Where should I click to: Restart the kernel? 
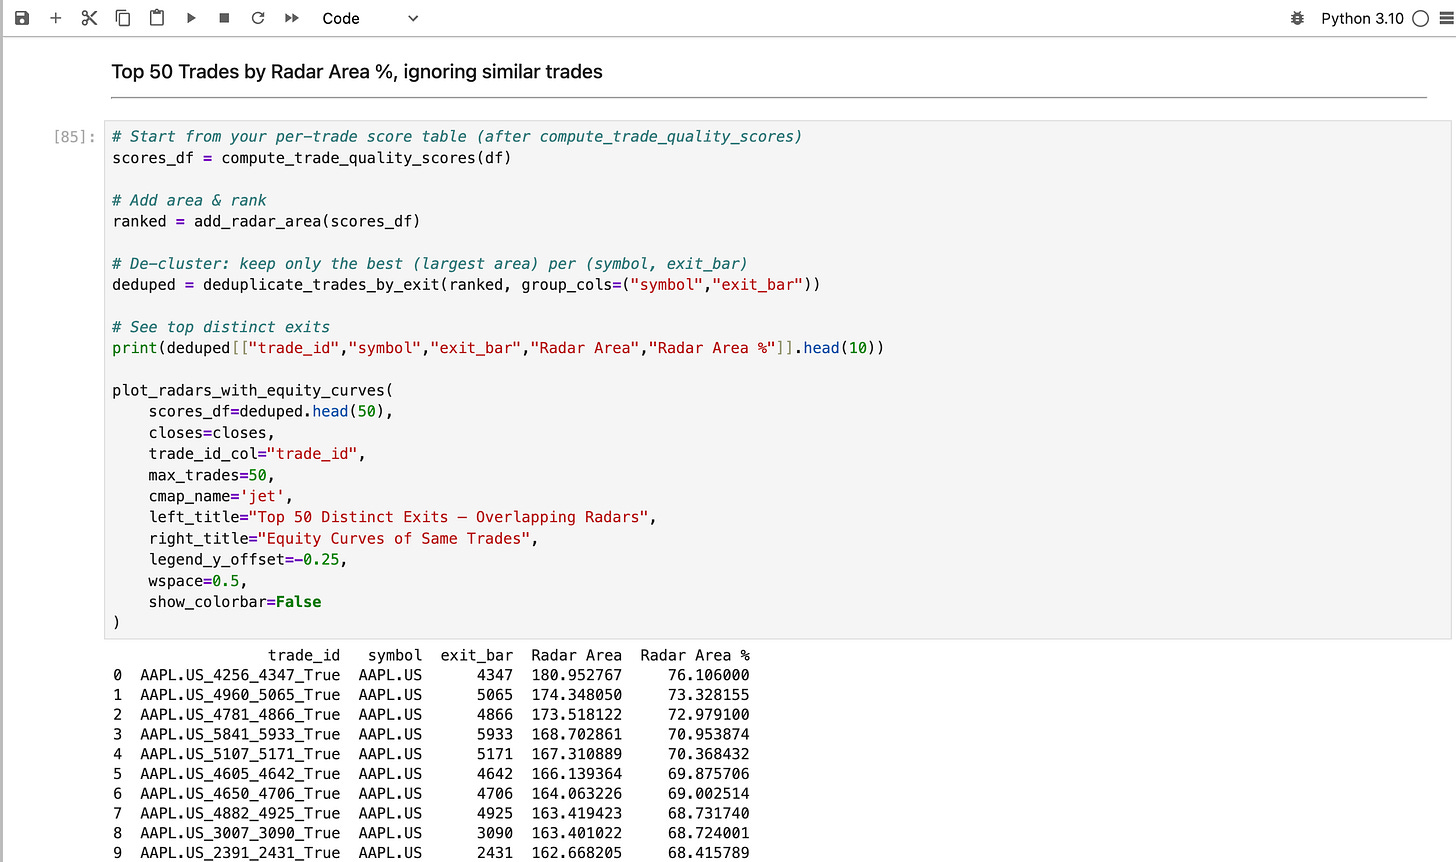(258, 18)
